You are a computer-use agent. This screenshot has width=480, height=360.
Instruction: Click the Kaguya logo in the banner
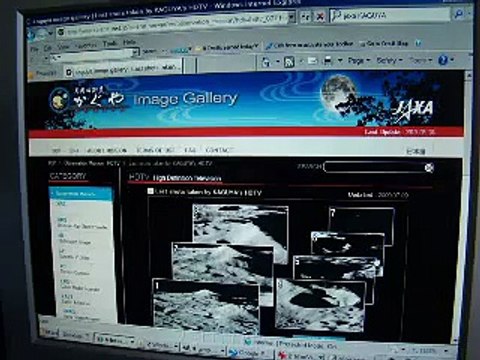(x=59, y=99)
